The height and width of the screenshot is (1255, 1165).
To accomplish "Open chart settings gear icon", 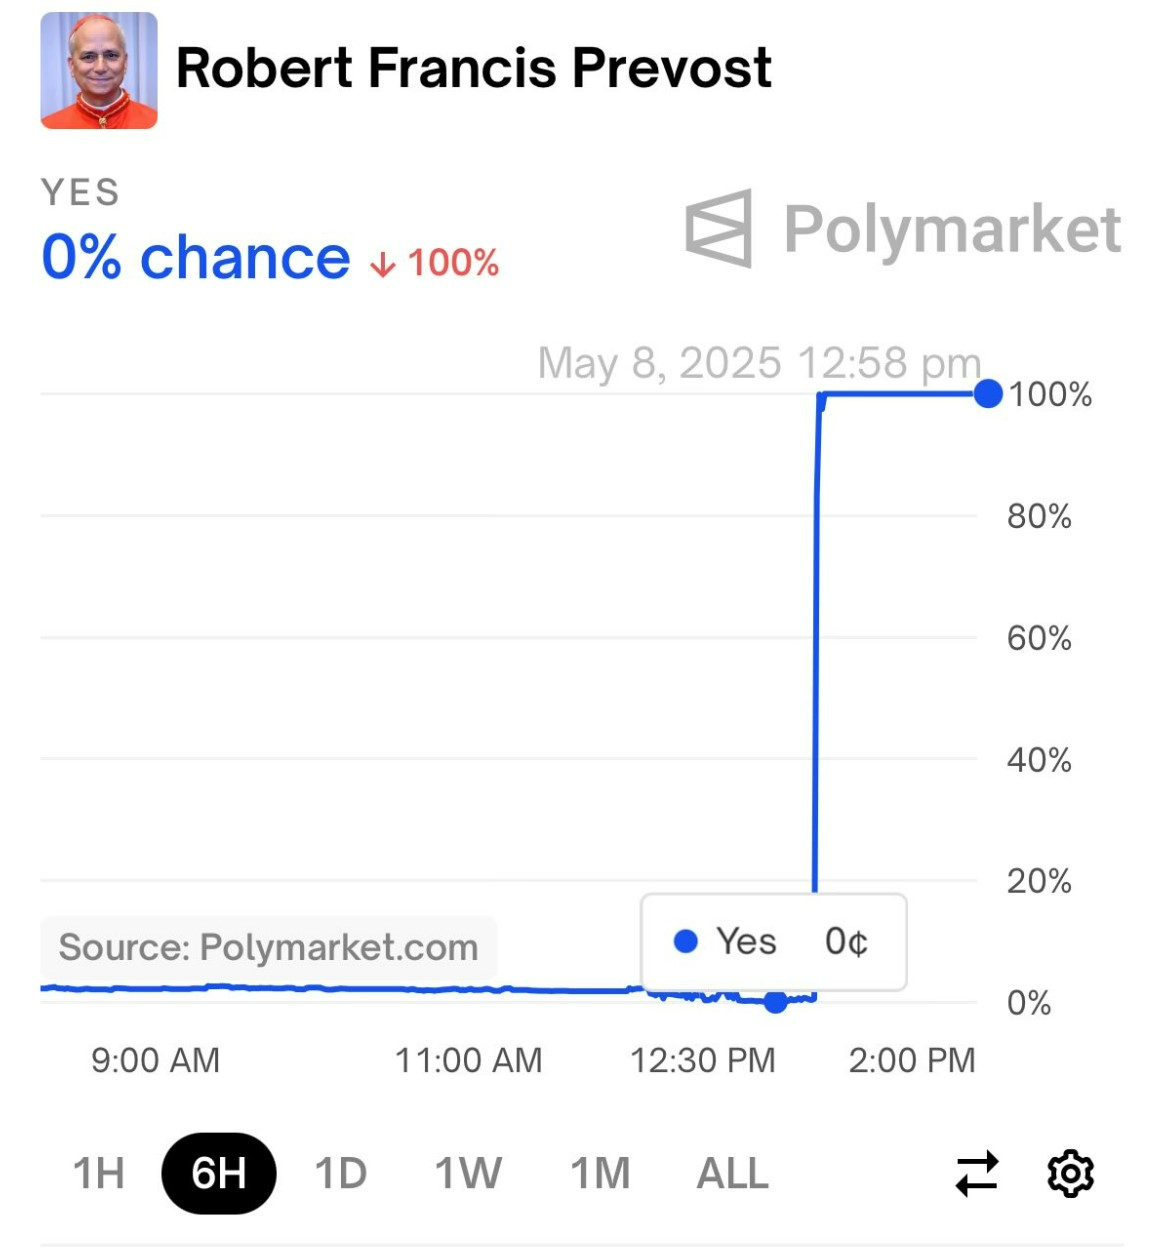I will (x=1070, y=1173).
